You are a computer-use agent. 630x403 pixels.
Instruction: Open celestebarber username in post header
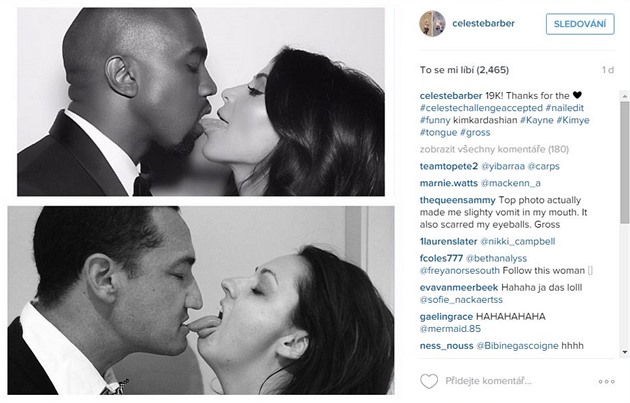pyautogui.click(x=483, y=23)
